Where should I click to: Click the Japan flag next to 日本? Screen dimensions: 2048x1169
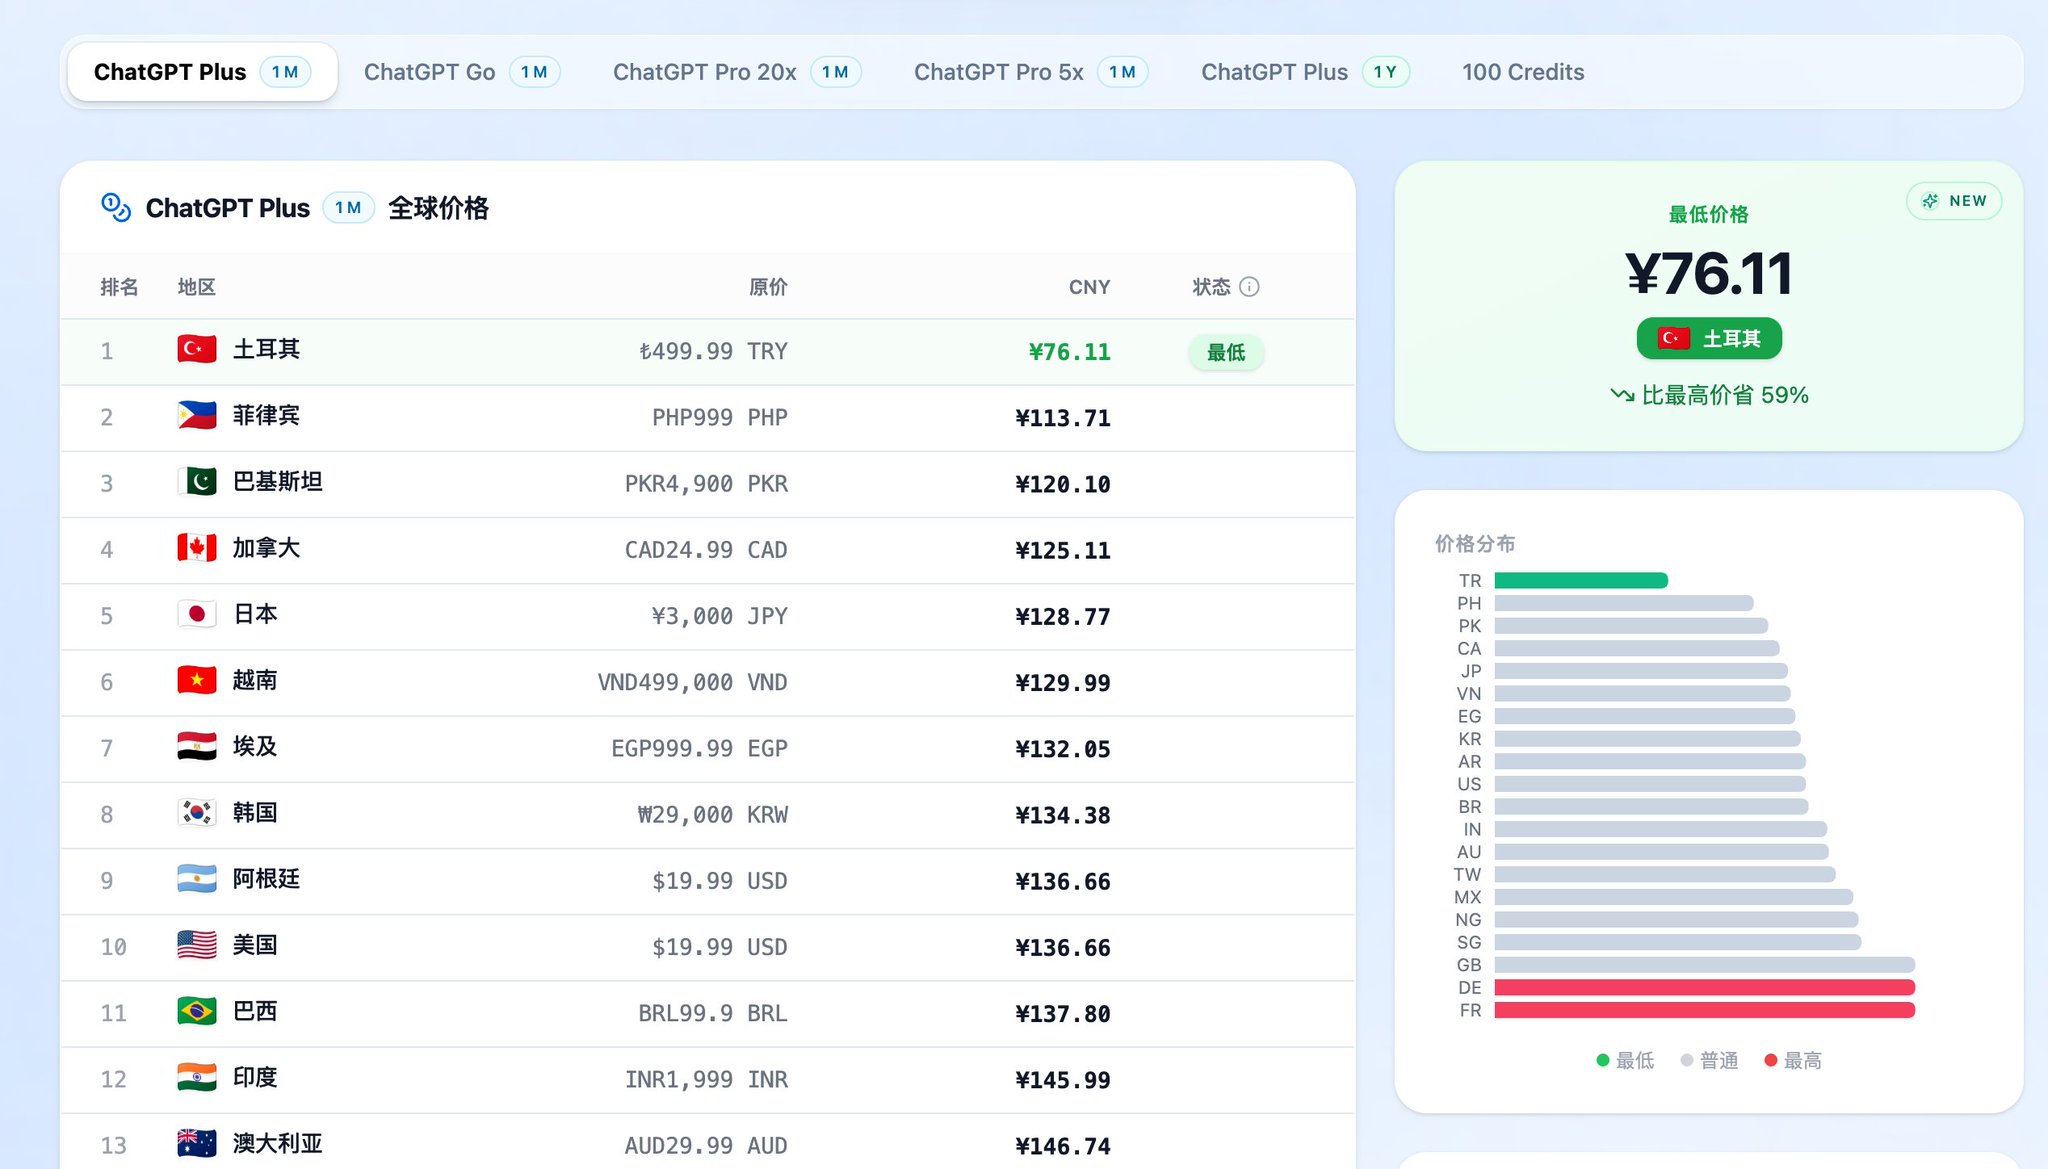click(x=197, y=614)
